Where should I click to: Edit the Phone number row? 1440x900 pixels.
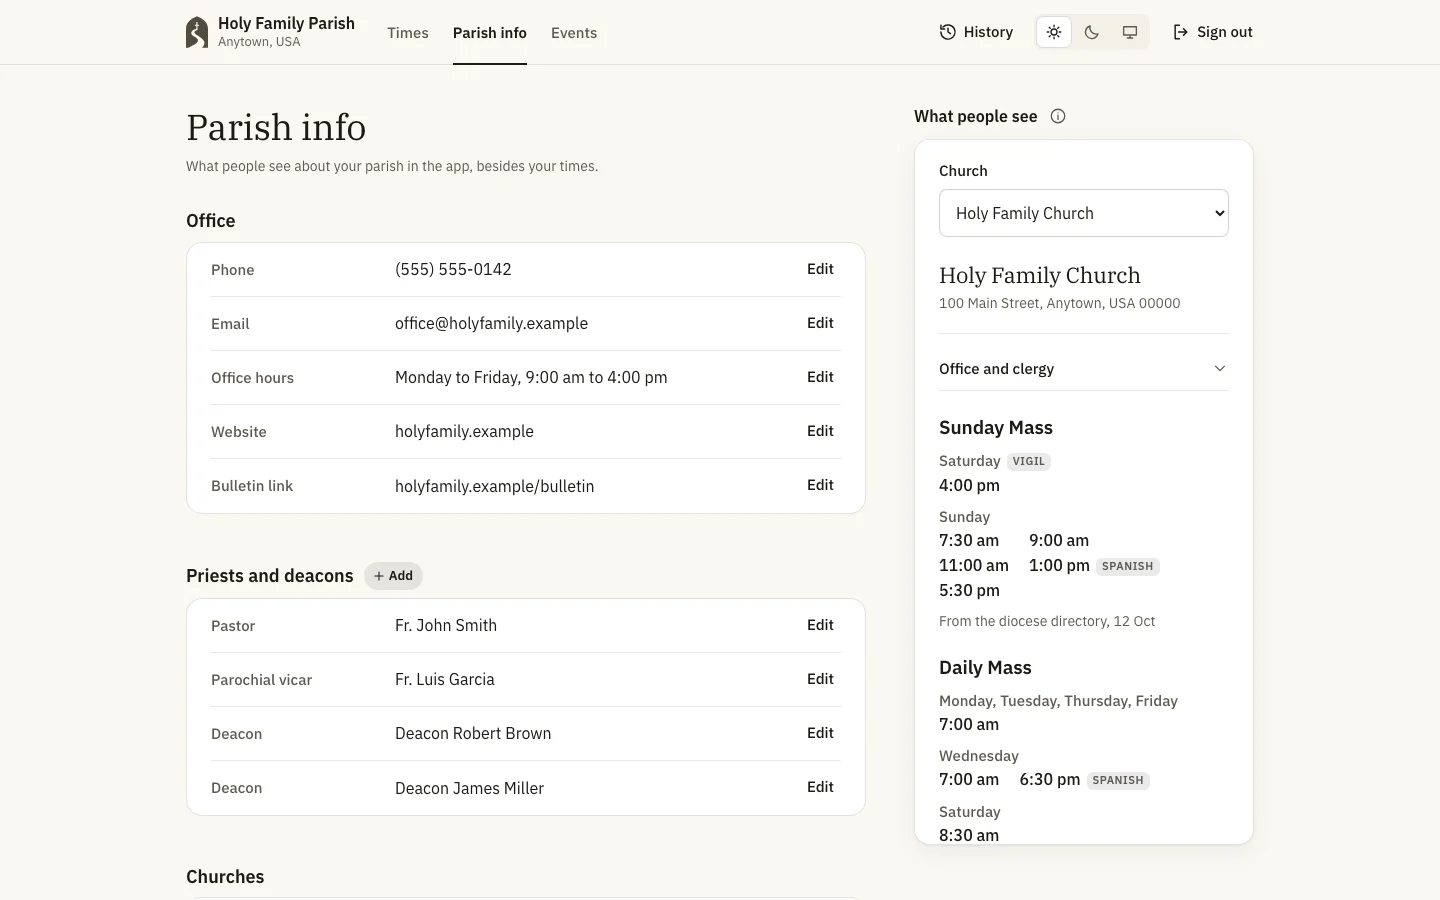pyautogui.click(x=820, y=269)
